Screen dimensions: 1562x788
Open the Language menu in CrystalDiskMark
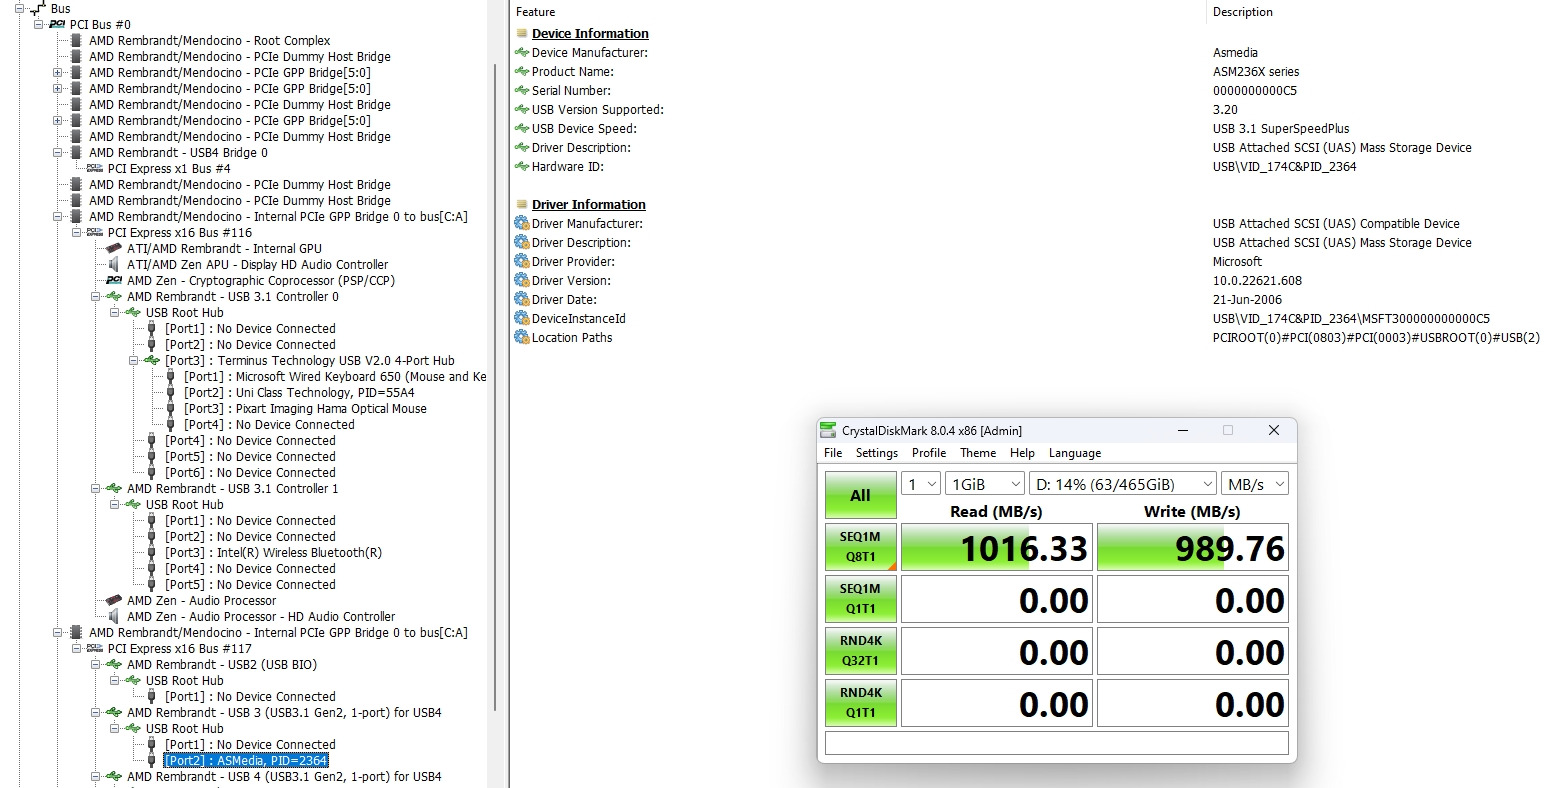(1075, 453)
